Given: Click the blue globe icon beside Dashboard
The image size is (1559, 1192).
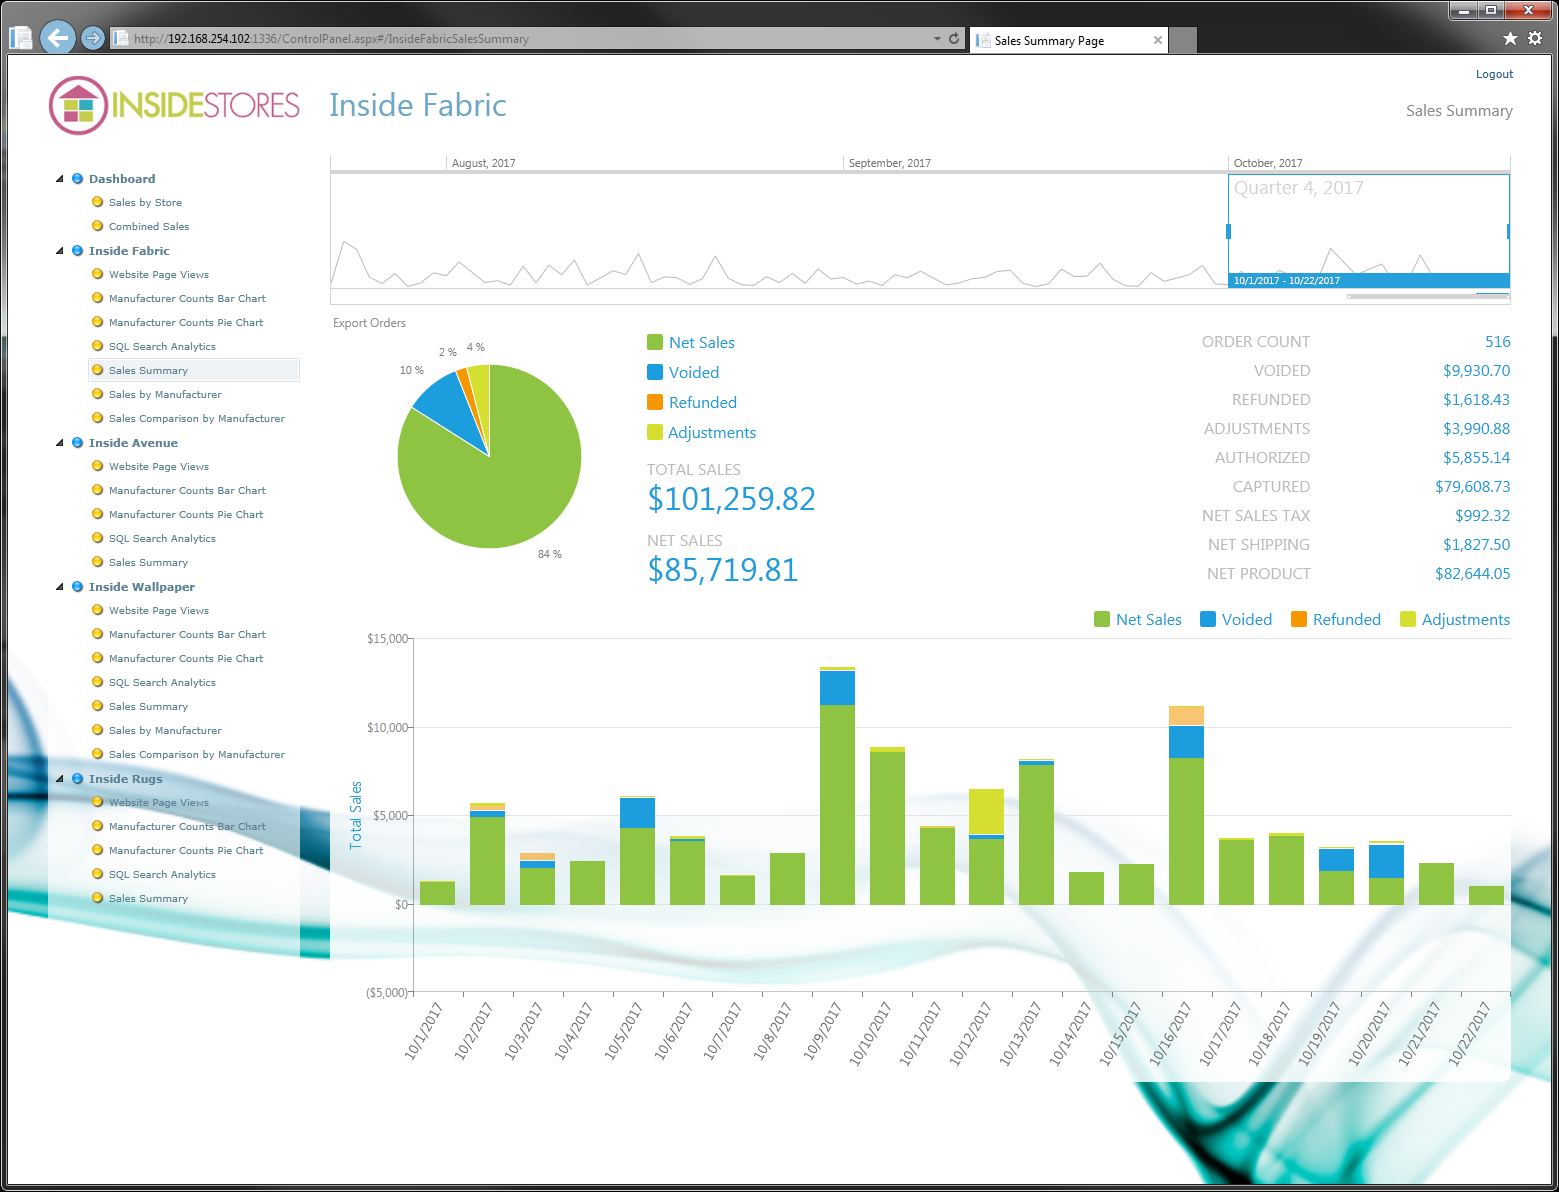Looking at the screenshot, I should pos(77,179).
